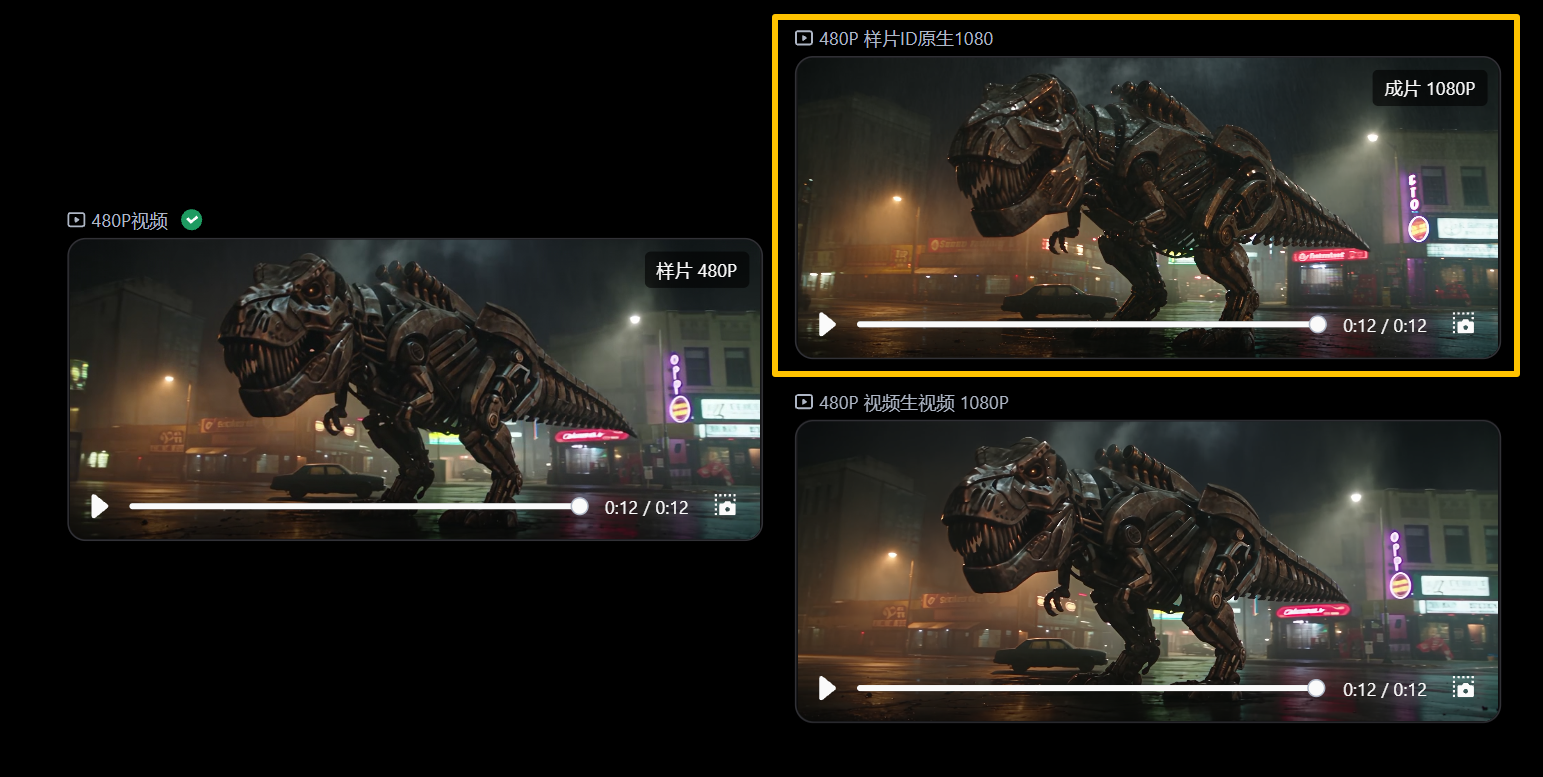Click the 样片 480P dinosaur video frame
Image resolution: width=1543 pixels, height=777 pixels.
(x=415, y=389)
